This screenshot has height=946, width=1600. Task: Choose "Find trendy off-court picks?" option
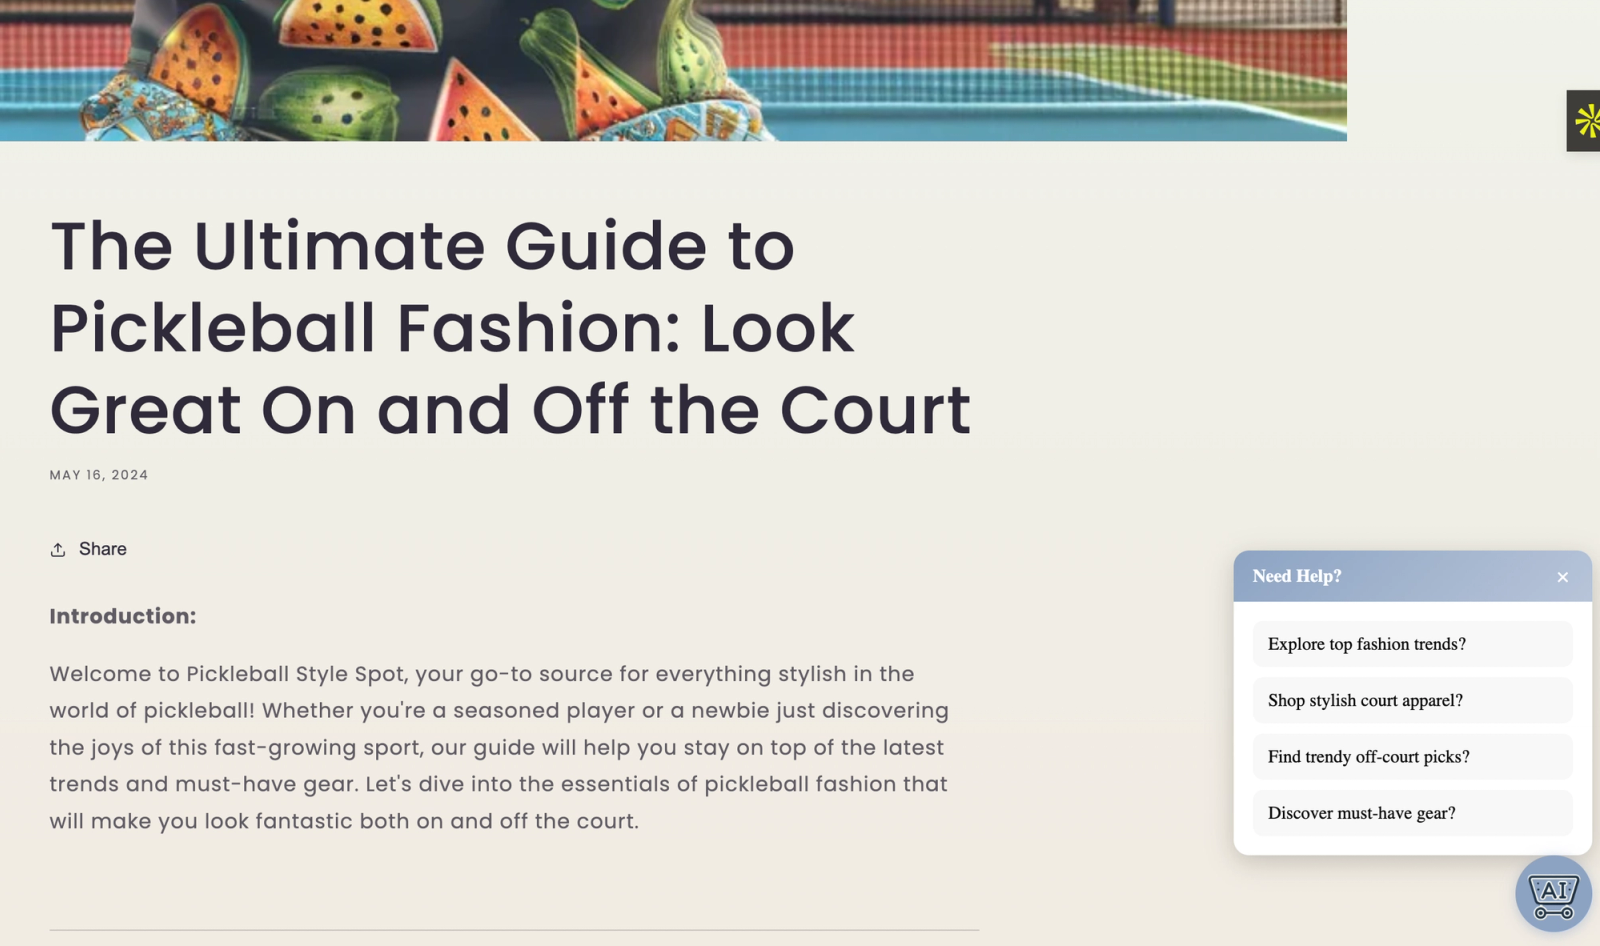[1412, 757]
